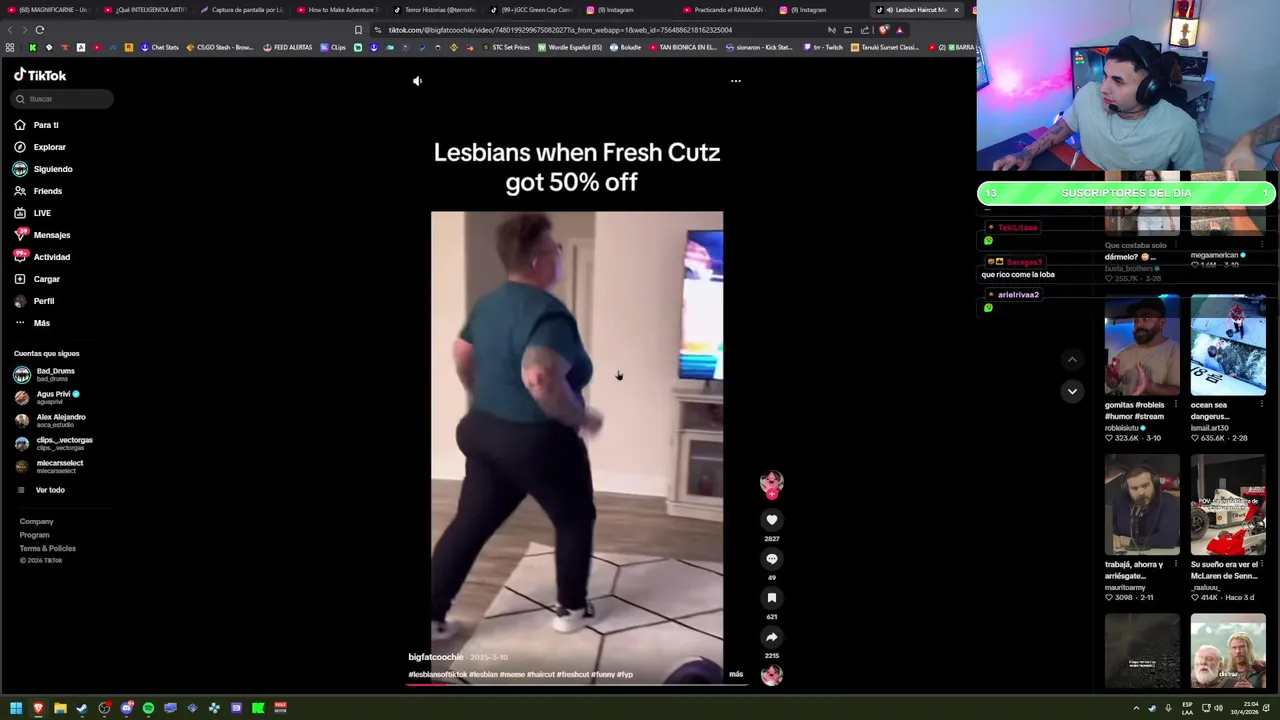Screen dimensions: 1280x720
Task: Switch to the MAGNIFICARNE YouTube tab
Action: tap(50, 10)
